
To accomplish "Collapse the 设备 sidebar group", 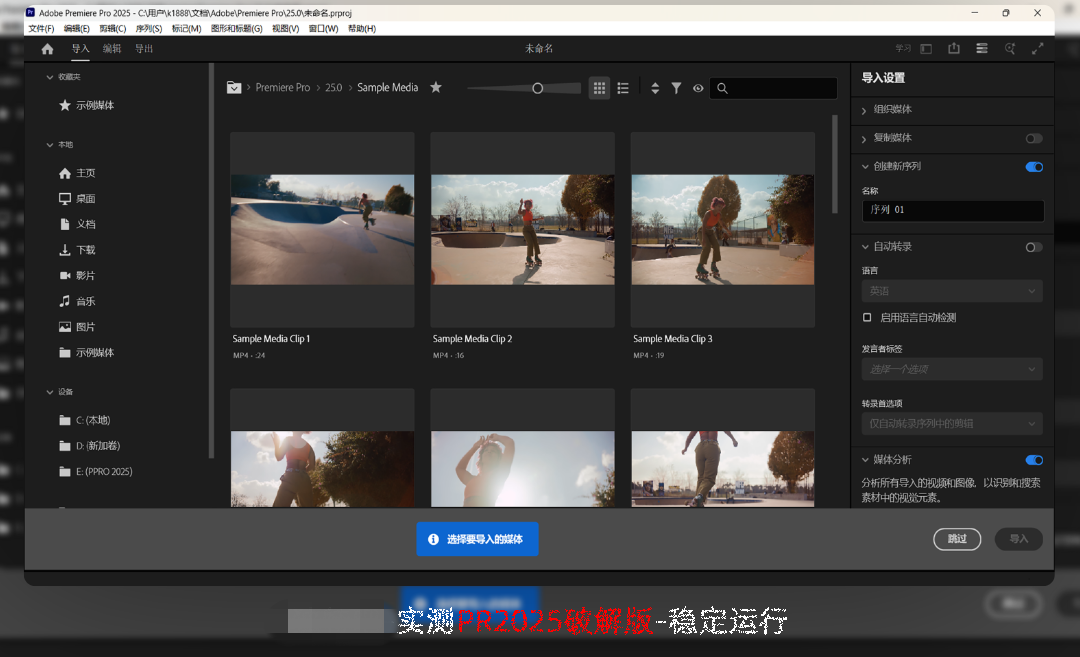I will 50,392.
